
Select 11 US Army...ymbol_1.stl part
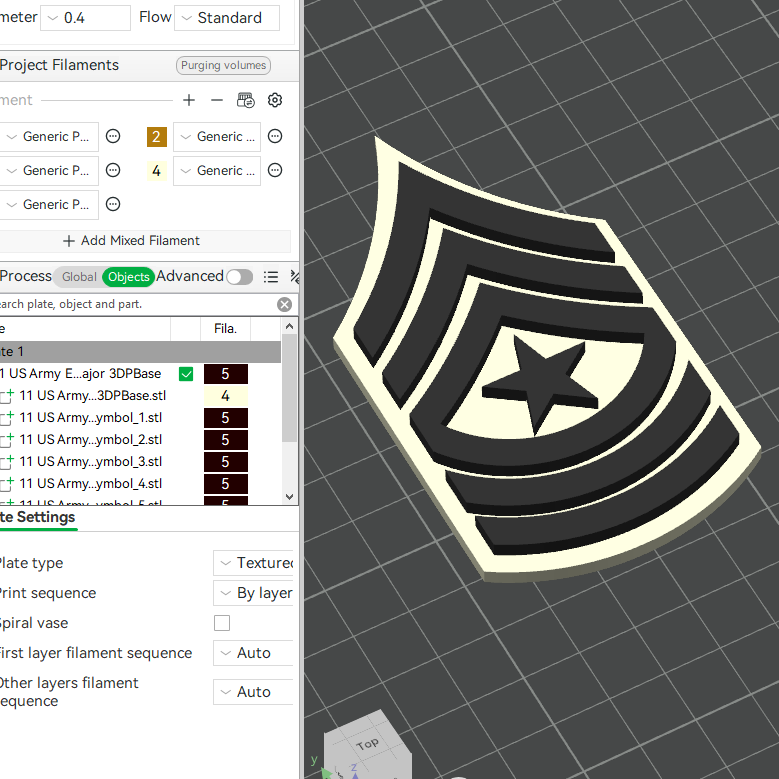pyautogui.click(x=90, y=418)
